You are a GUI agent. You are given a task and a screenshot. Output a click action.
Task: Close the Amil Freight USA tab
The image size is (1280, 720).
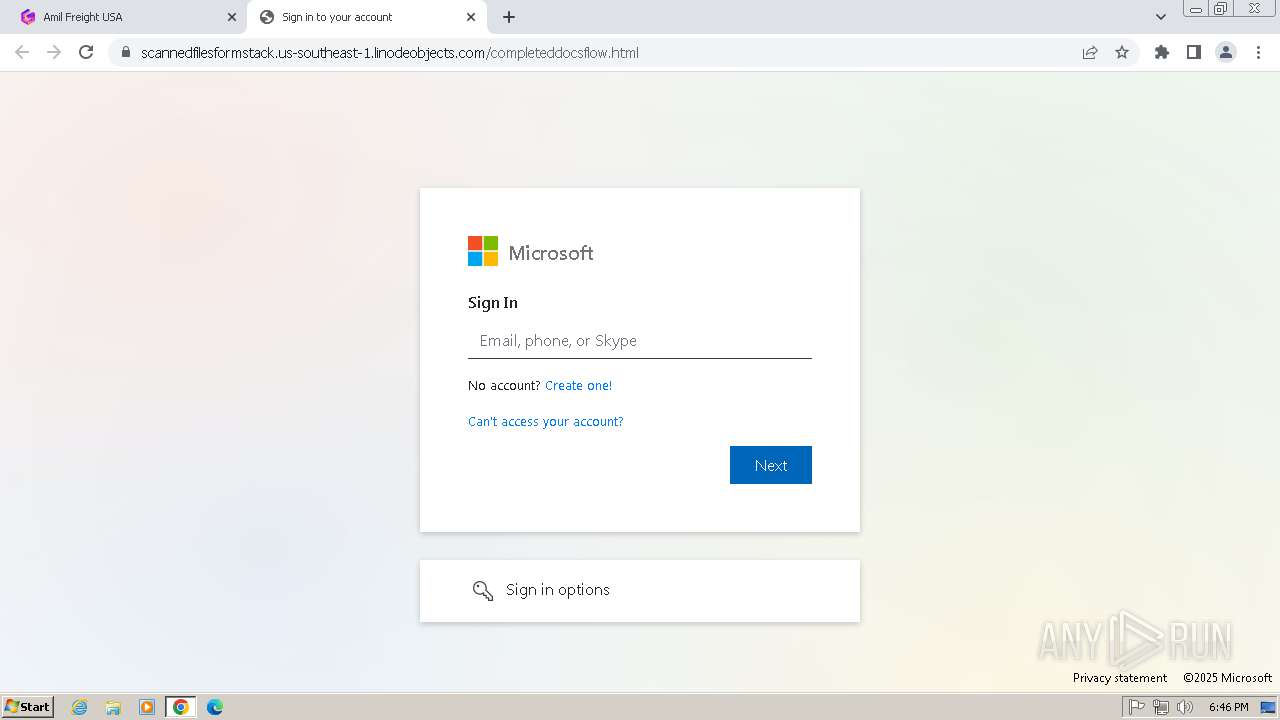[x=232, y=17]
